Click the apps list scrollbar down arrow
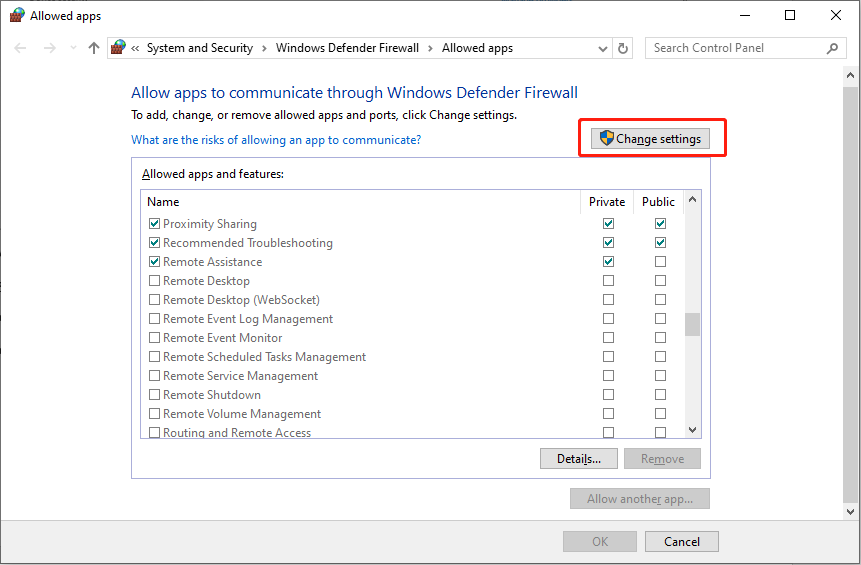The image size is (861, 565). [x=692, y=430]
